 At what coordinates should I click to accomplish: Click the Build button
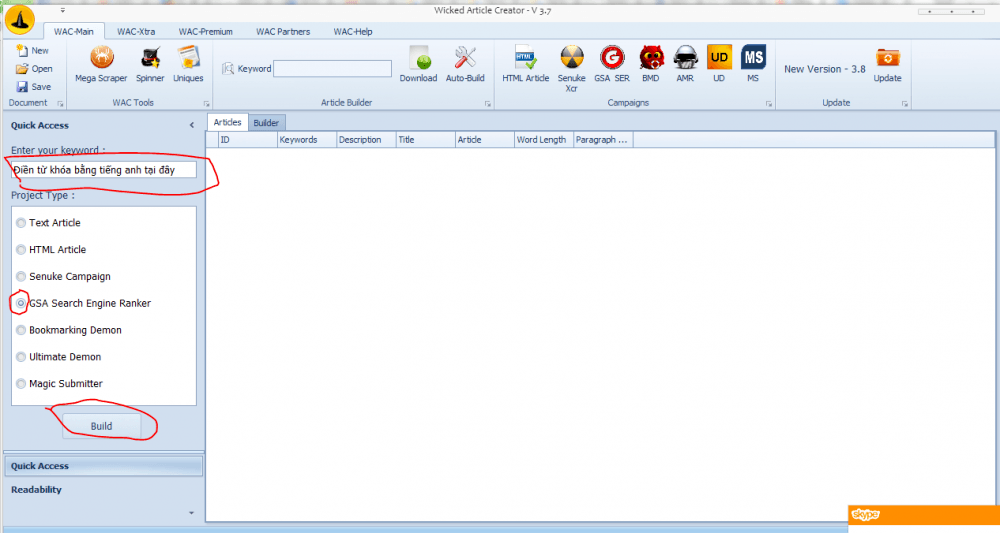[101, 426]
